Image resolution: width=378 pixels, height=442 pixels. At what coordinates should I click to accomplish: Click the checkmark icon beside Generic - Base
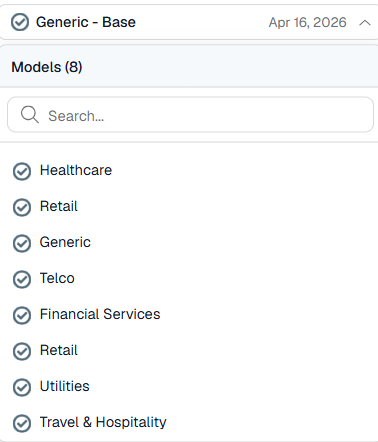pyautogui.click(x=20, y=22)
